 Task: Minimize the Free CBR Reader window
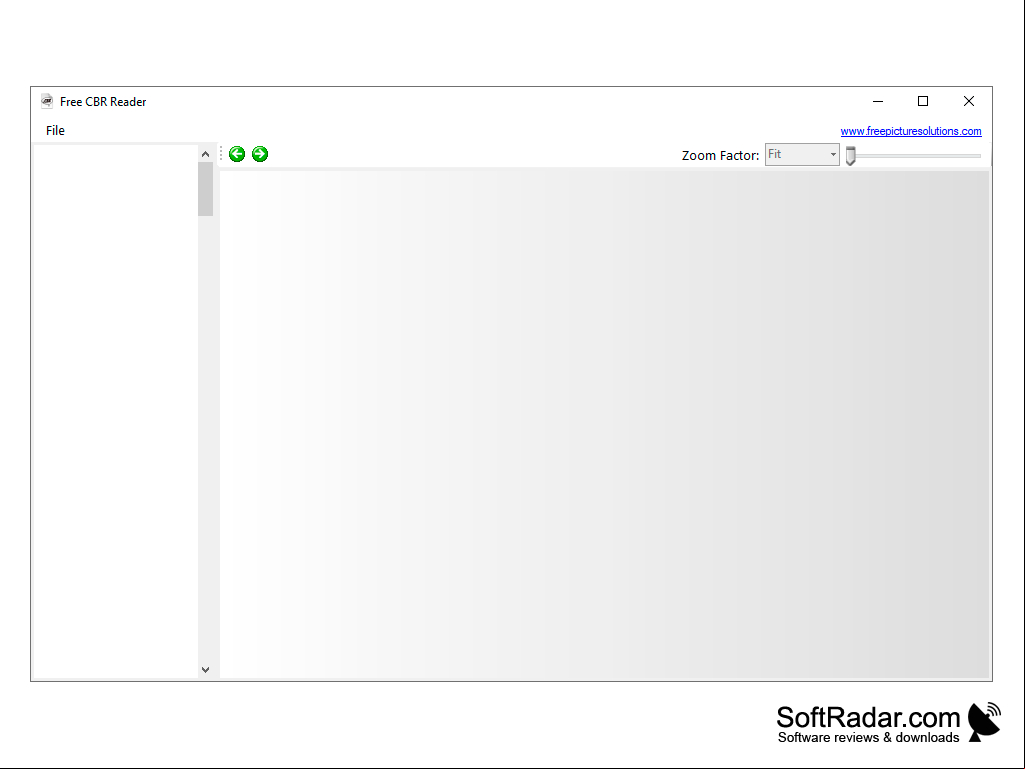[x=878, y=101]
